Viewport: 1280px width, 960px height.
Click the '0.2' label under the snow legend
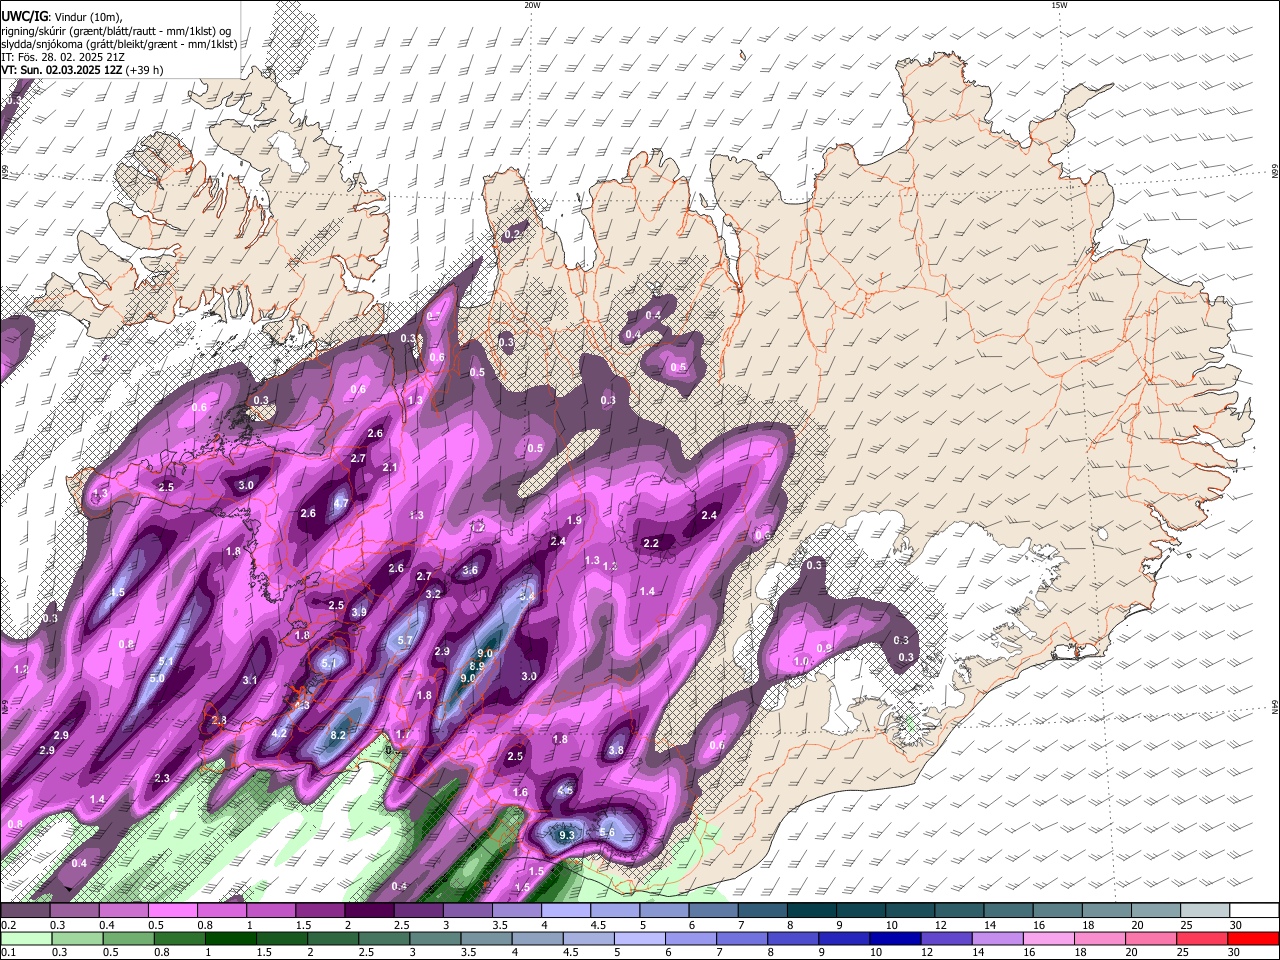(x=7, y=925)
